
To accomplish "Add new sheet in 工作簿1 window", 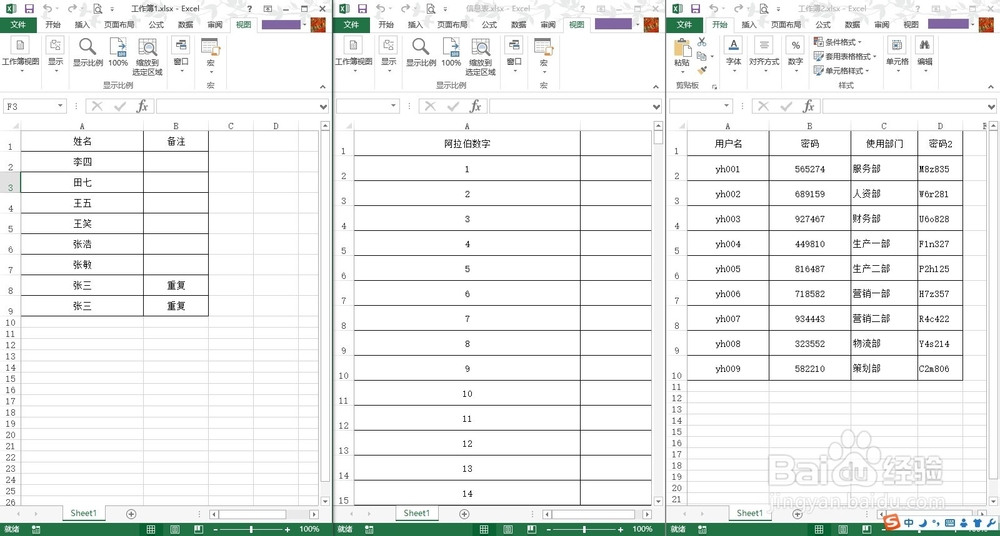I will coord(131,513).
